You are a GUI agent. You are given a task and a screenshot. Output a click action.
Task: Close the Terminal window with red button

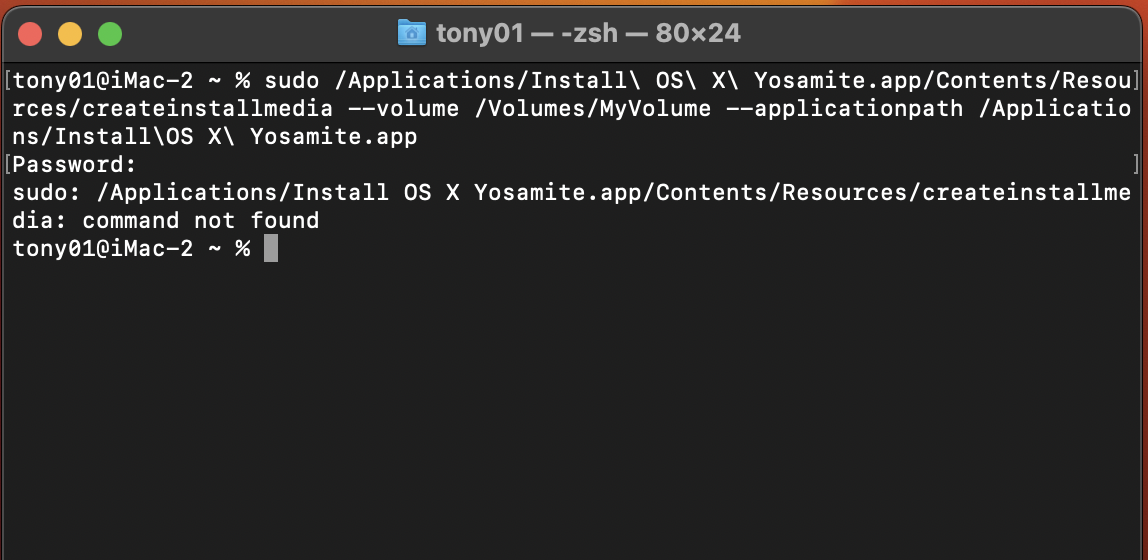pyautogui.click(x=30, y=34)
